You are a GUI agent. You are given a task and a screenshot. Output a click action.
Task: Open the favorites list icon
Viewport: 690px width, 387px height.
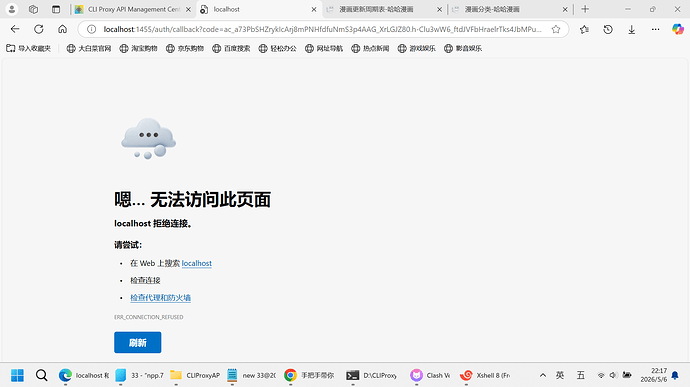click(x=584, y=29)
